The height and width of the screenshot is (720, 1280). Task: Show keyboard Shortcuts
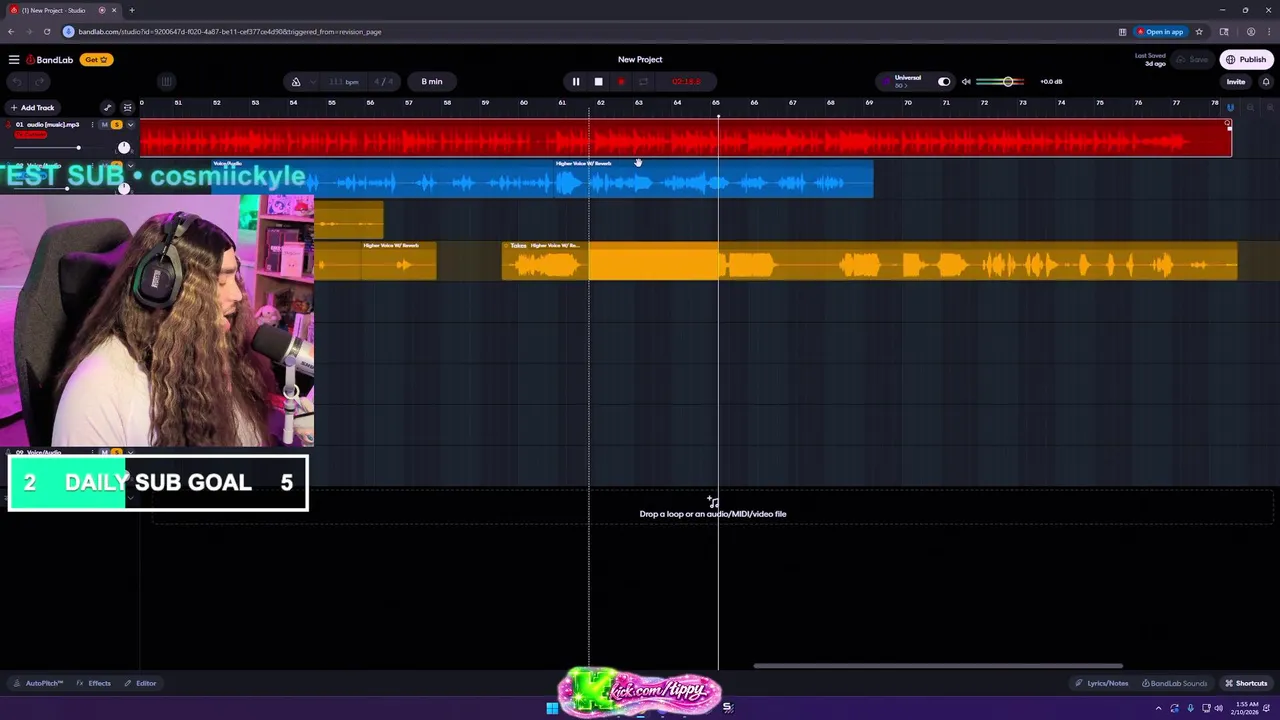pos(1246,683)
